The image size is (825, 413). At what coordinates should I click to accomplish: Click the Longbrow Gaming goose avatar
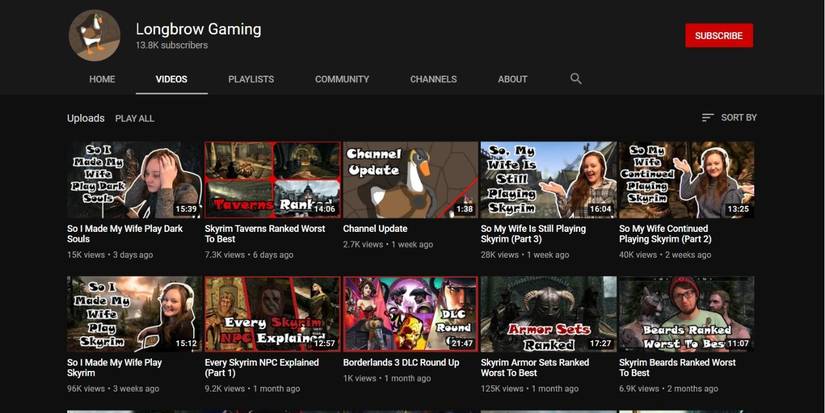[94, 36]
